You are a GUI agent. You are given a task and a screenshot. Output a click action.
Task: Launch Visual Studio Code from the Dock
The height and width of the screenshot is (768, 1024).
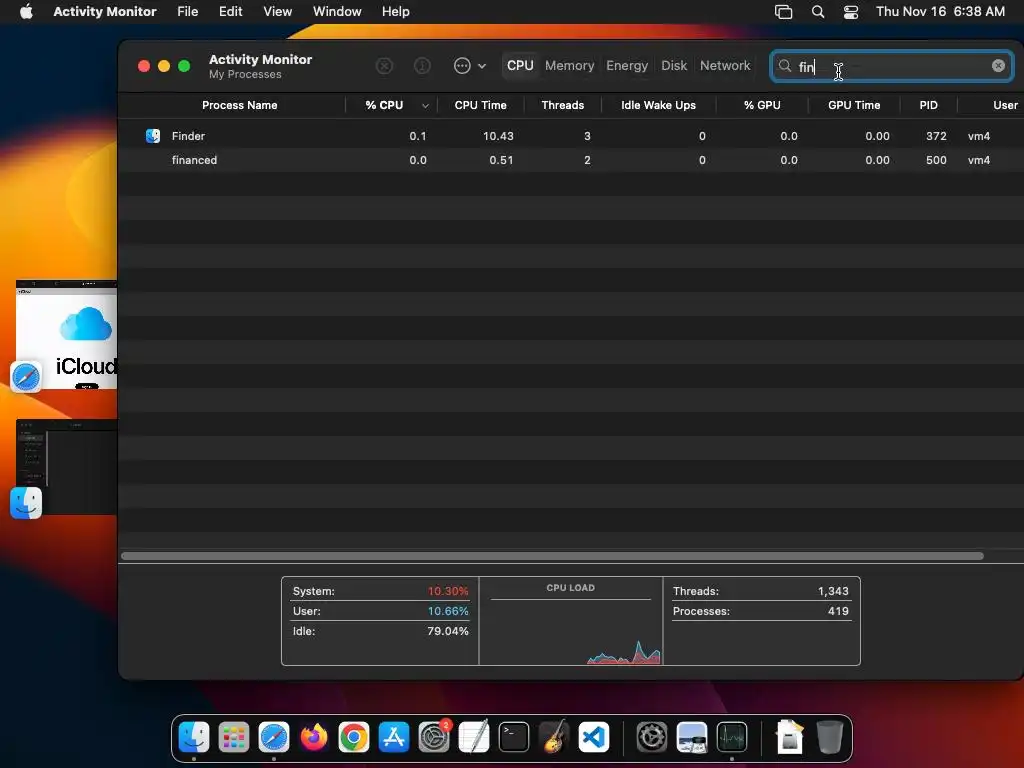click(594, 737)
